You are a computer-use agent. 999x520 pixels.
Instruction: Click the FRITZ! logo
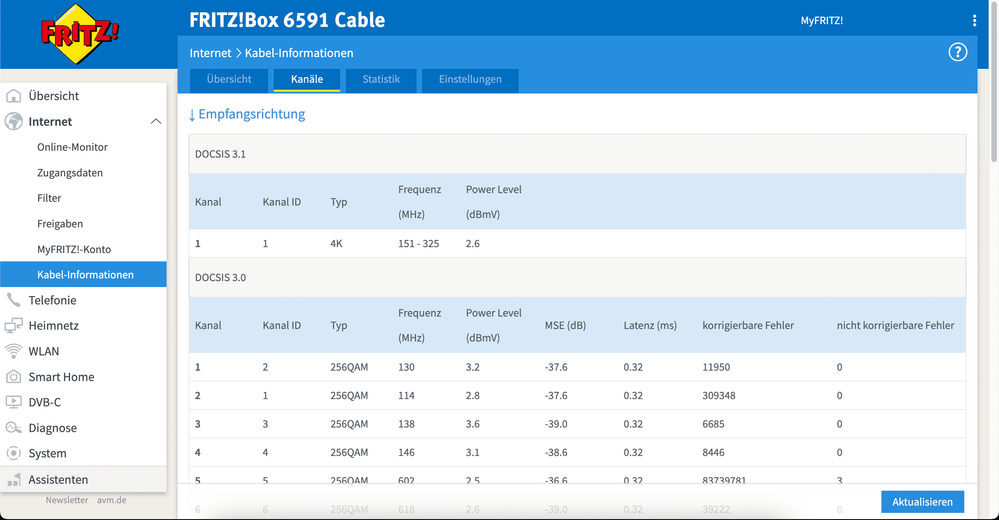click(79, 36)
